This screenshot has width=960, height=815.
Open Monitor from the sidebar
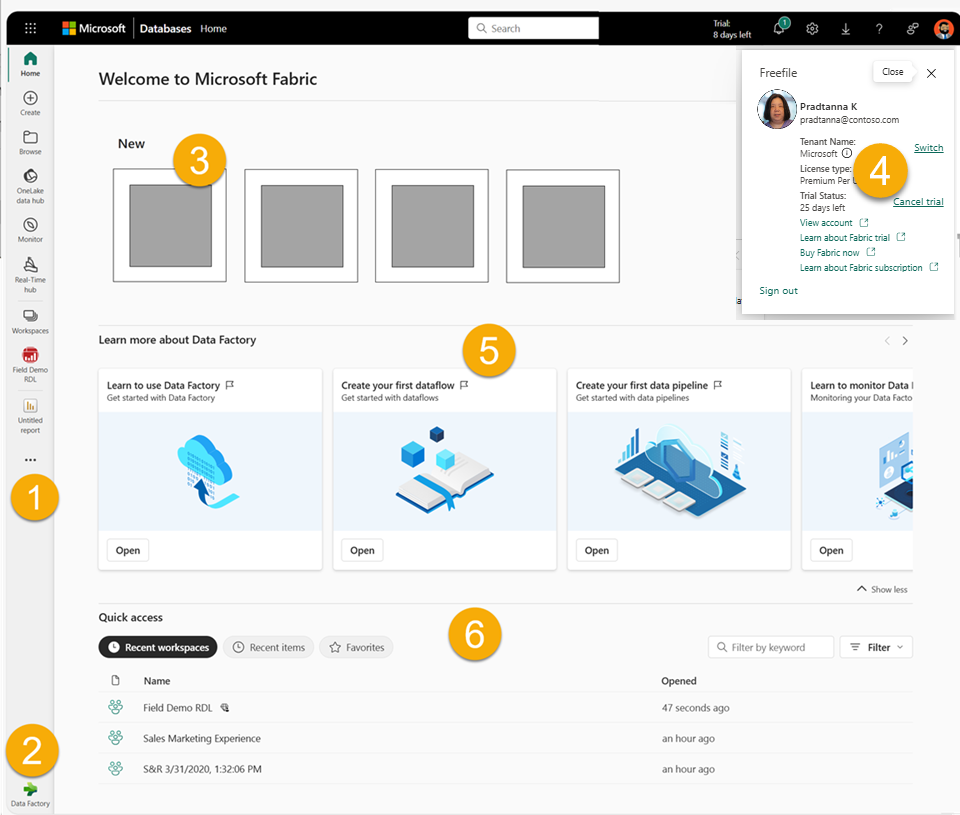(30, 230)
